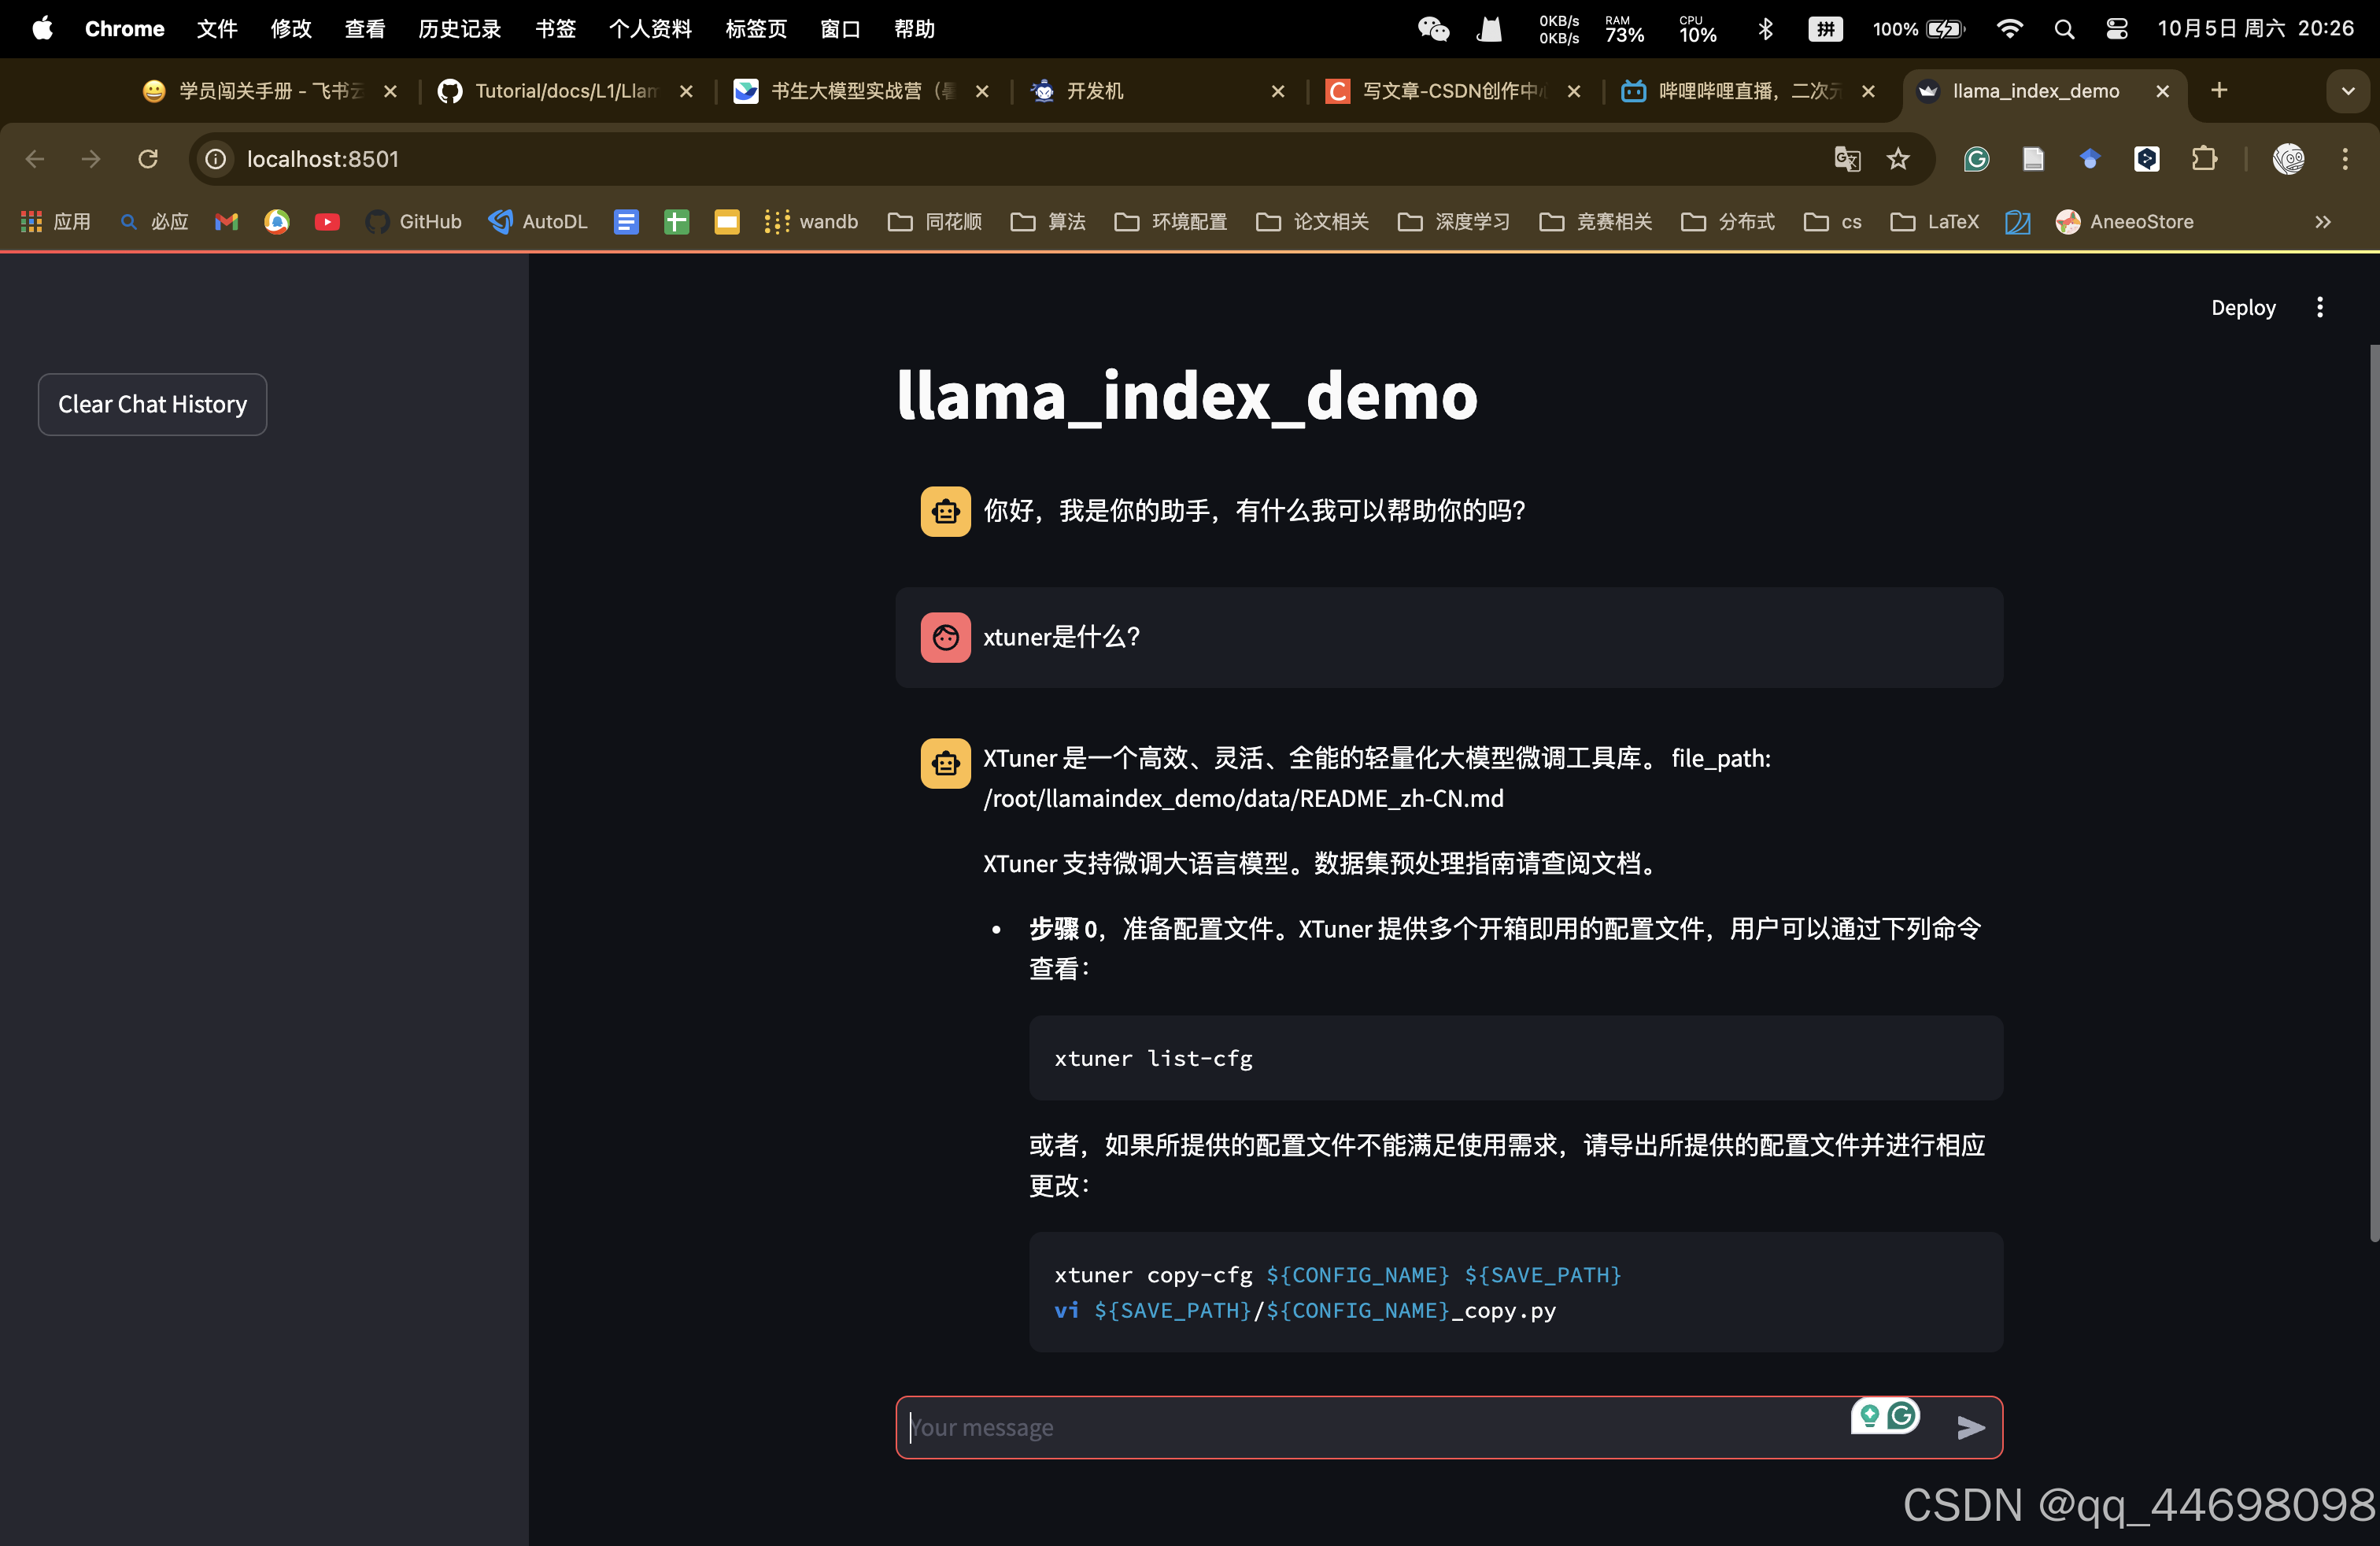
Task: Send the message using the arrow icon
Action: point(1971,1428)
